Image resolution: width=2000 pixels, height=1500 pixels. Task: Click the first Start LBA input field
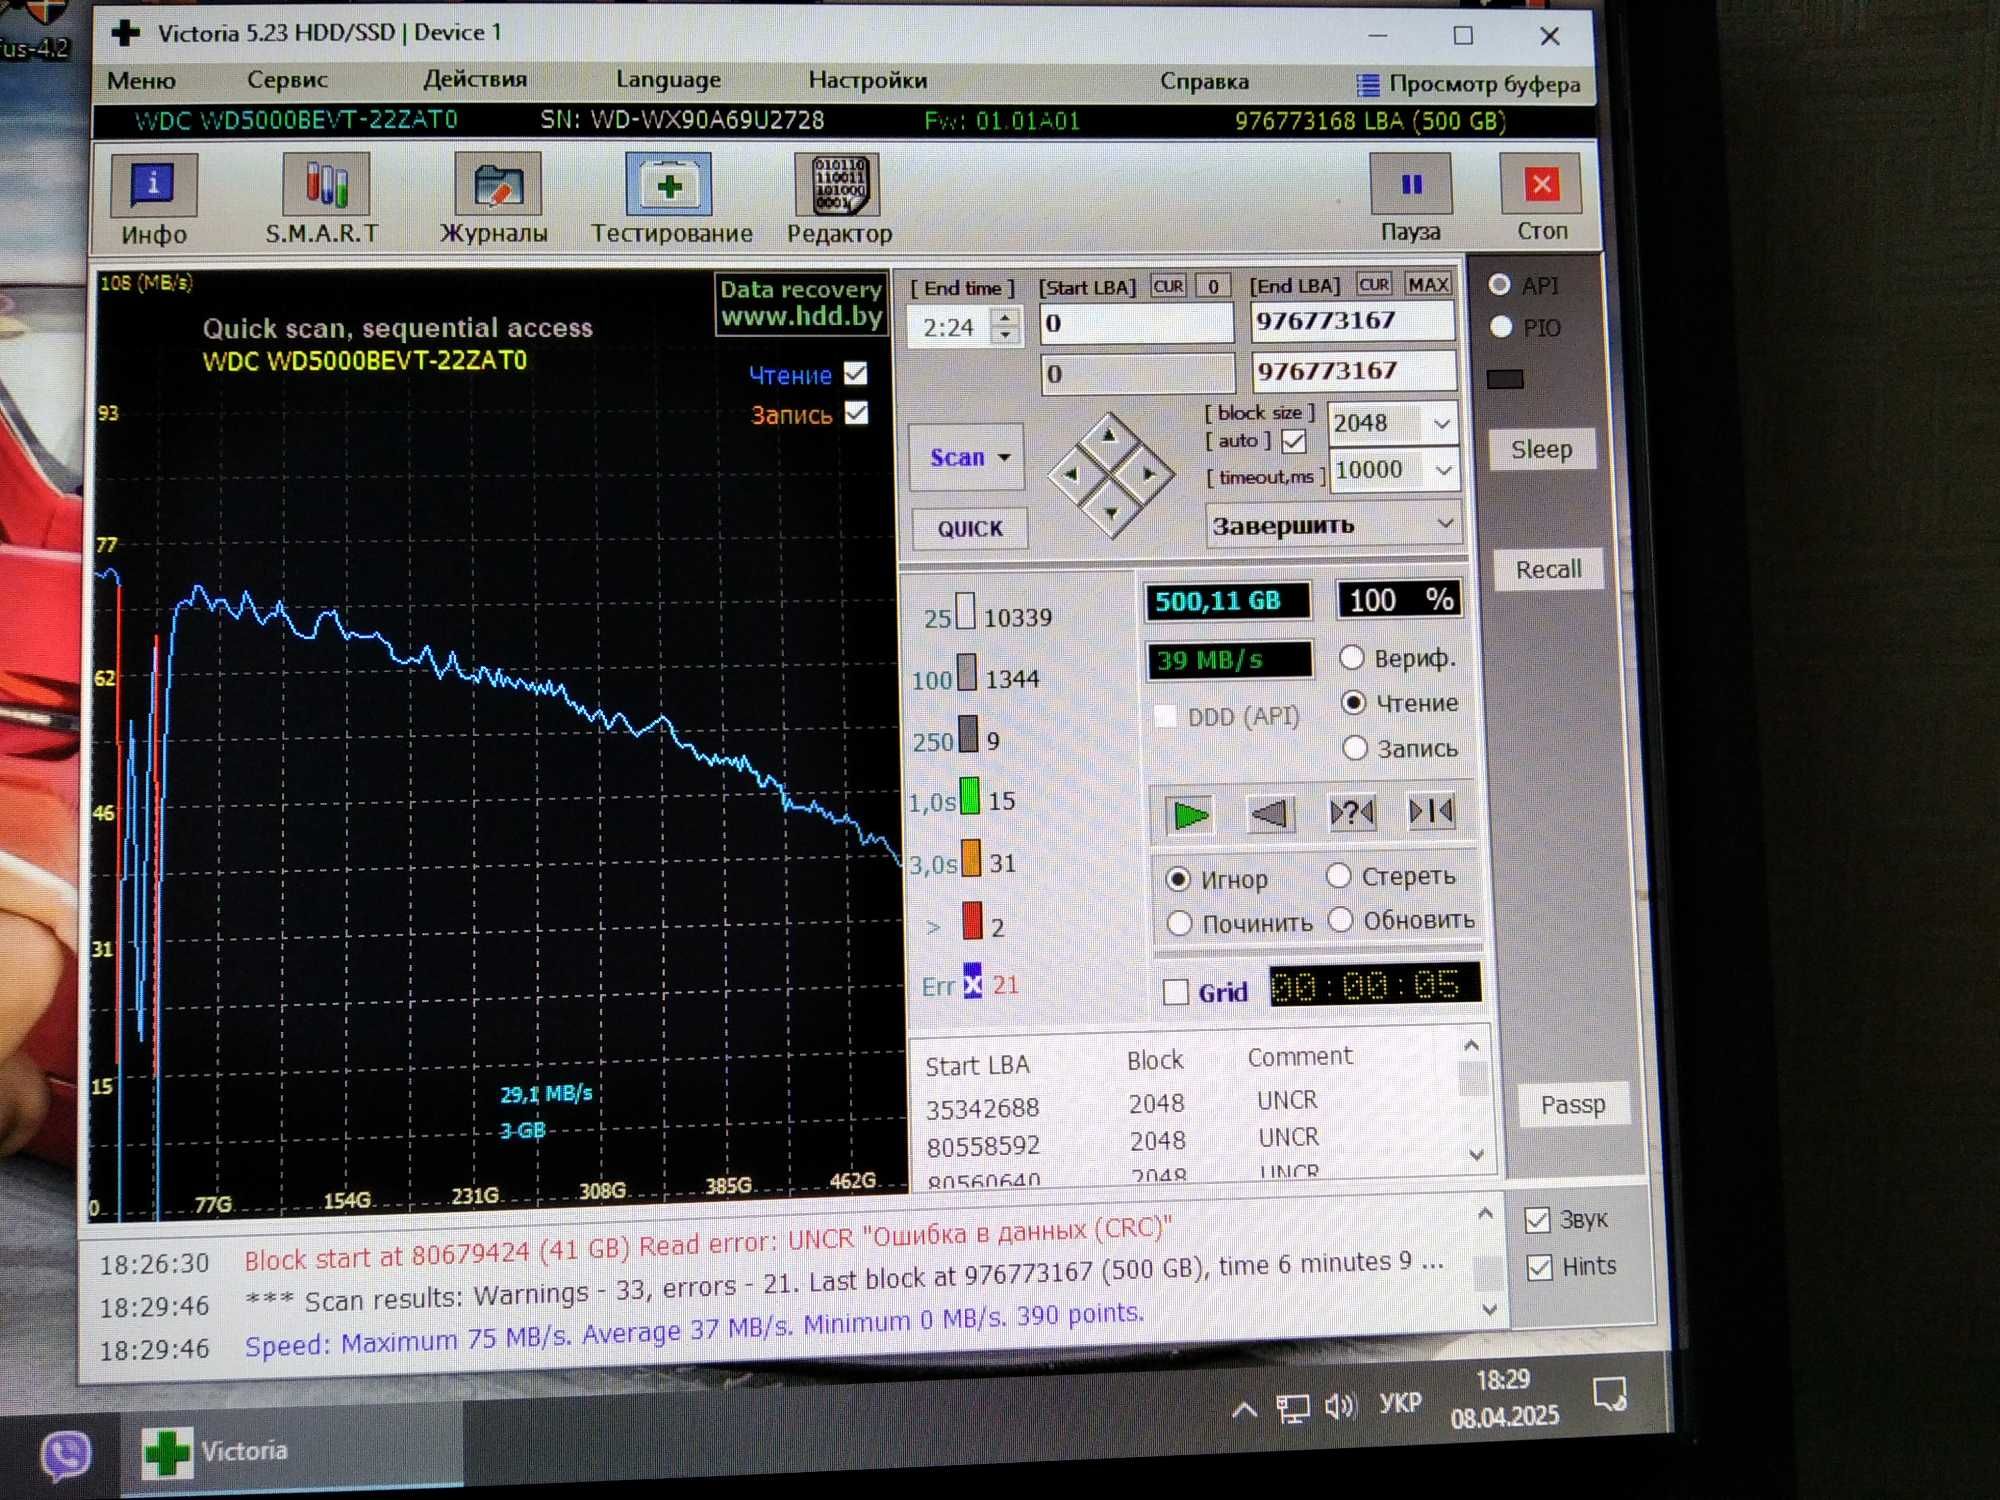coord(1137,323)
